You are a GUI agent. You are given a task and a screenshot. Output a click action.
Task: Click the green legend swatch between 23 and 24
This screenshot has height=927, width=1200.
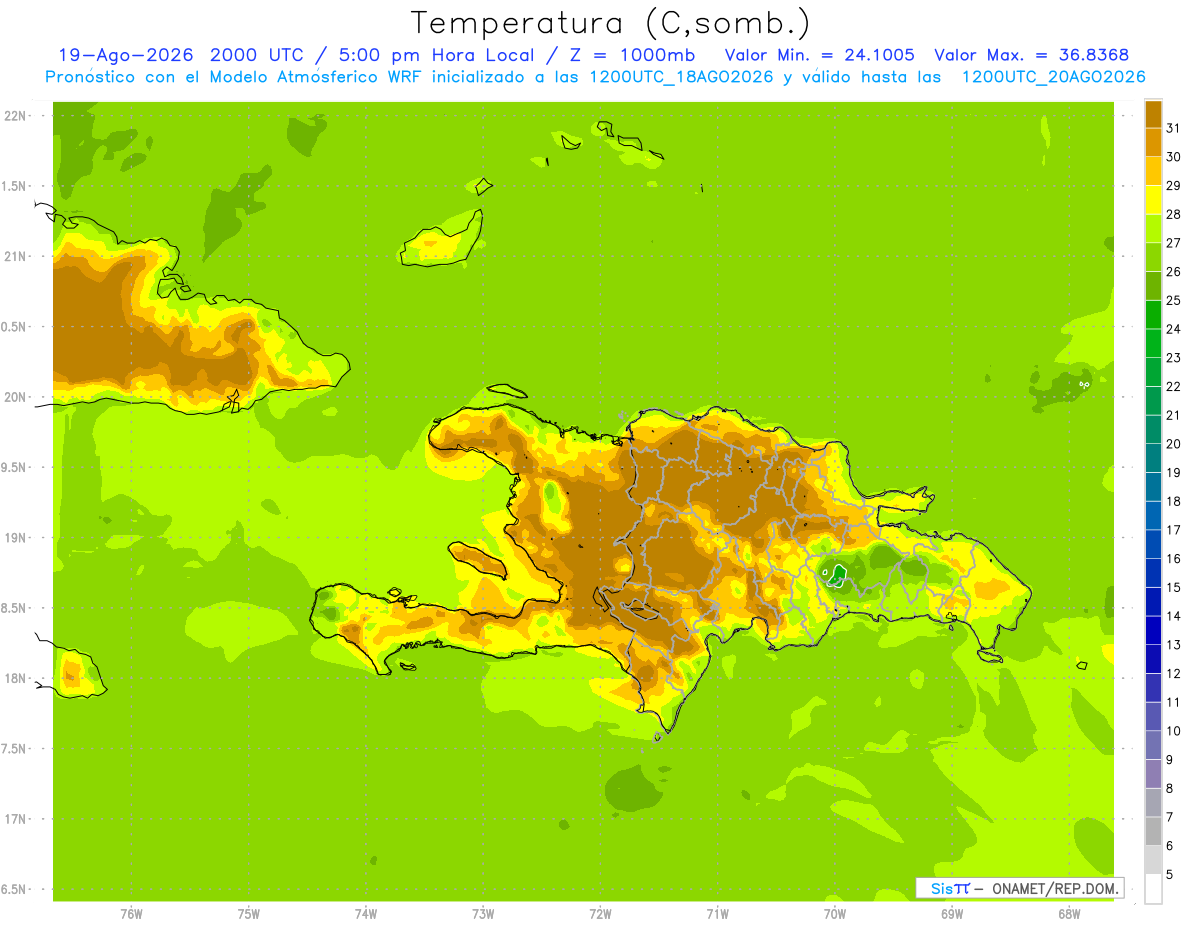tap(1153, 343)
